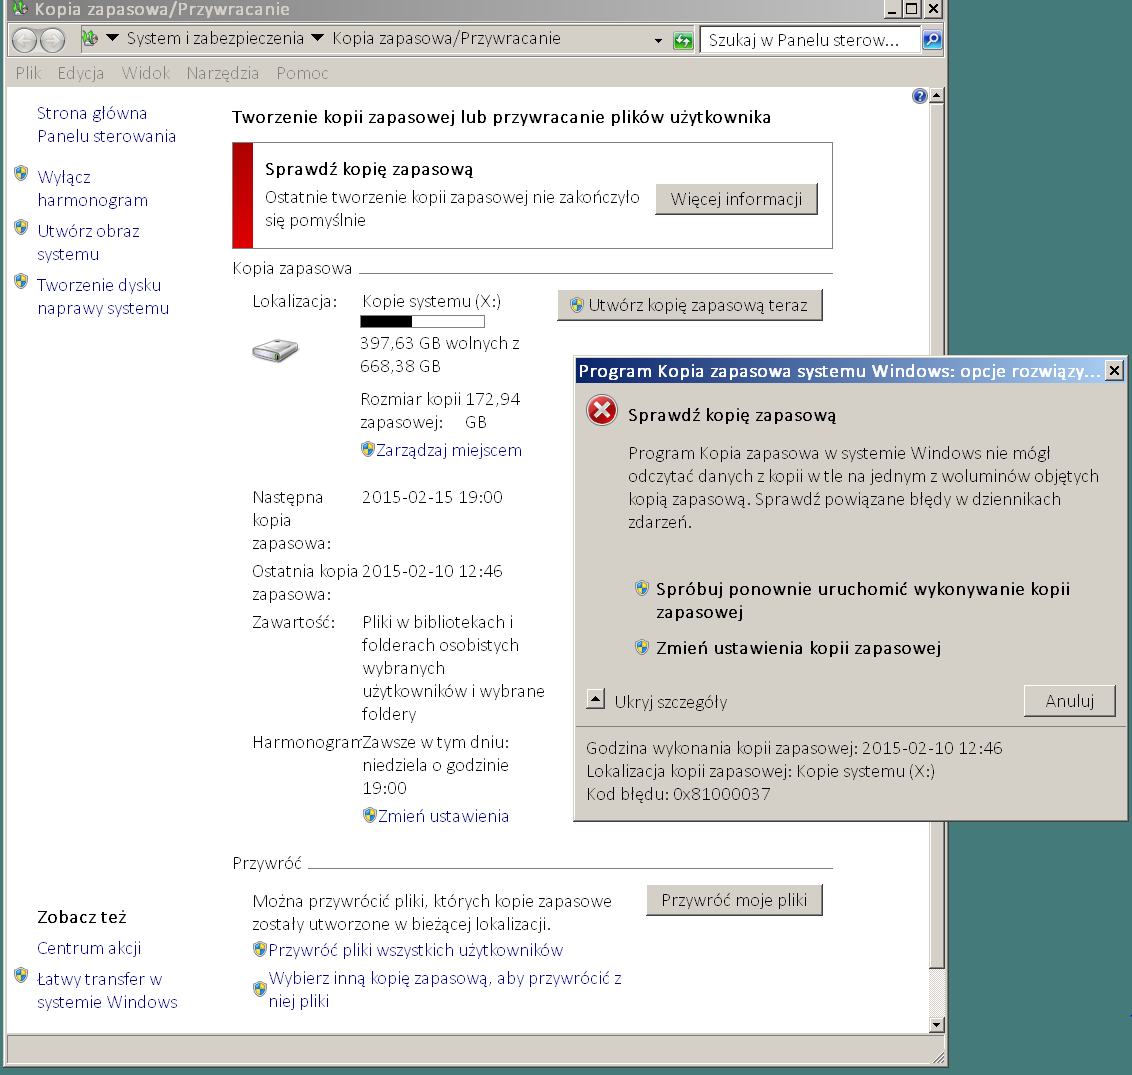Click the vertical scrollbar down arrow
1132x1075 pixels.
coord(936,1024)
